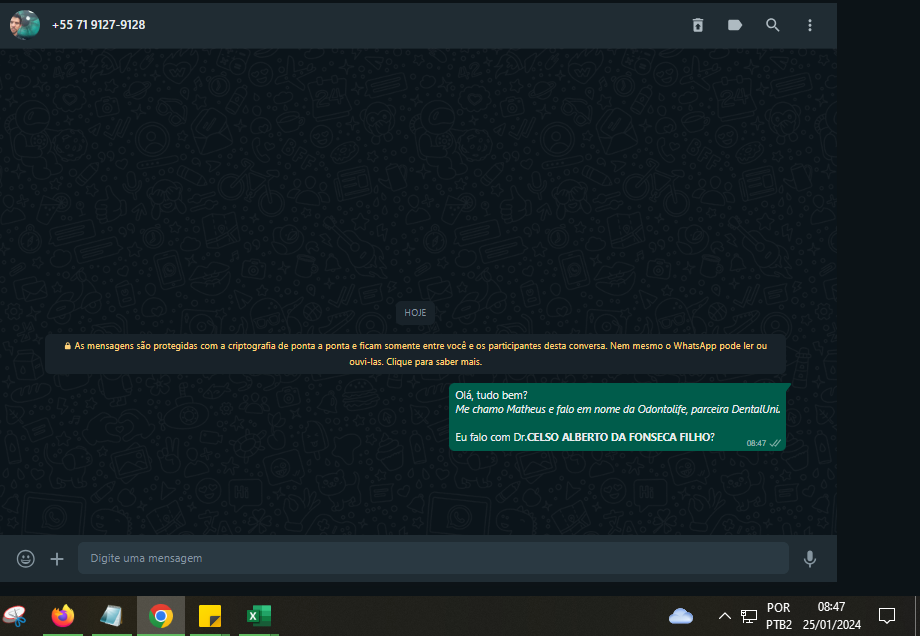Select the sent message mentioning CELSO ALBERTO DA FONSECA FILHO
The width and height of the screenshot is (920, 636).
click(617, 417)
